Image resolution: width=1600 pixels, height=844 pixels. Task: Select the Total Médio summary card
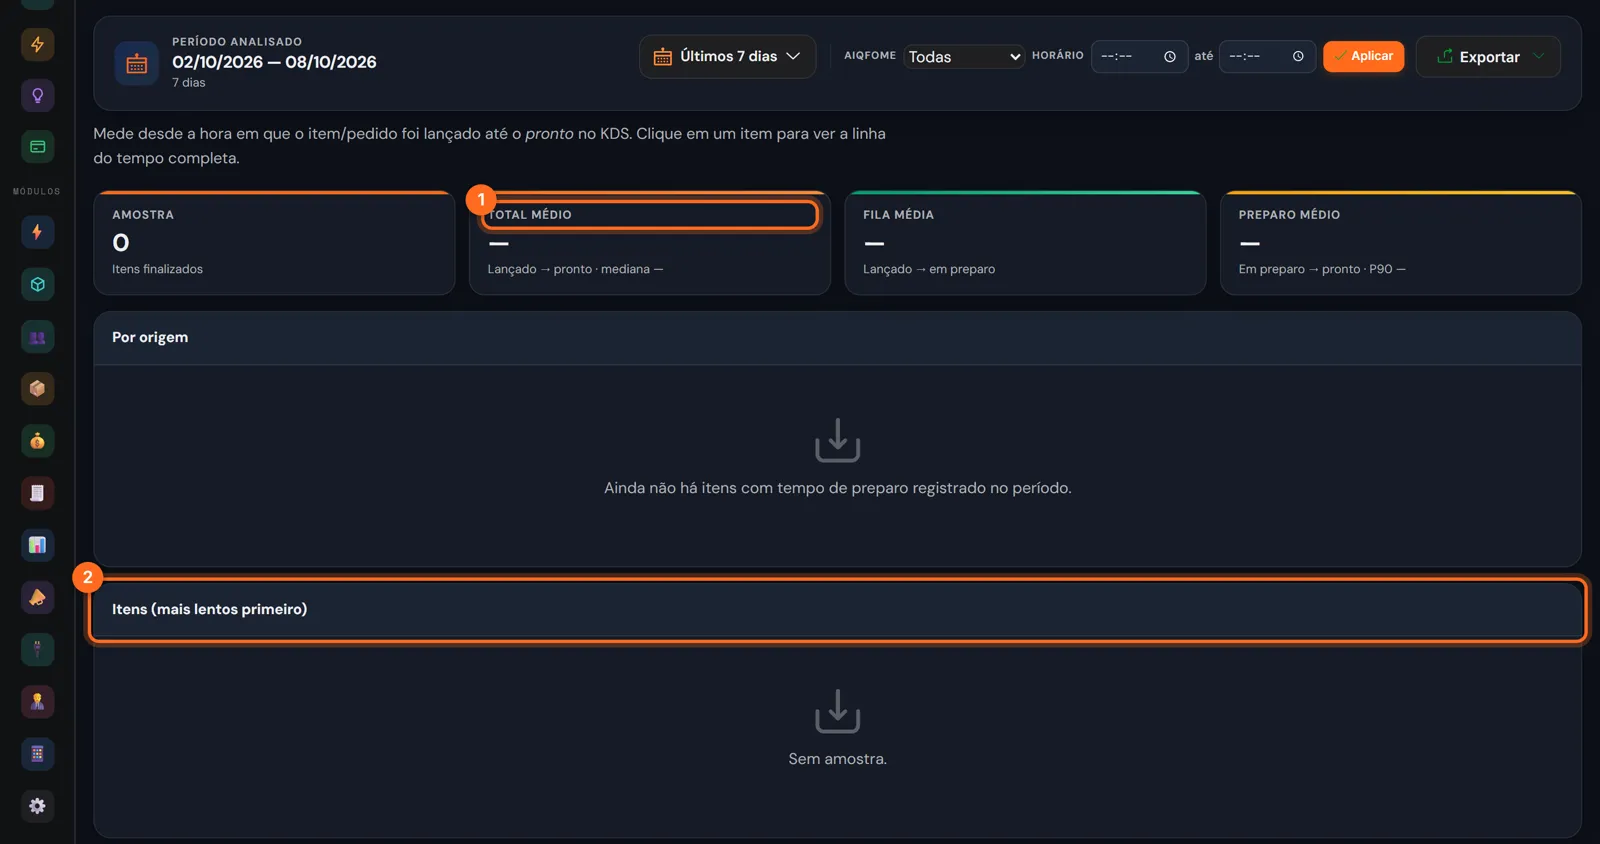[650, 243]
